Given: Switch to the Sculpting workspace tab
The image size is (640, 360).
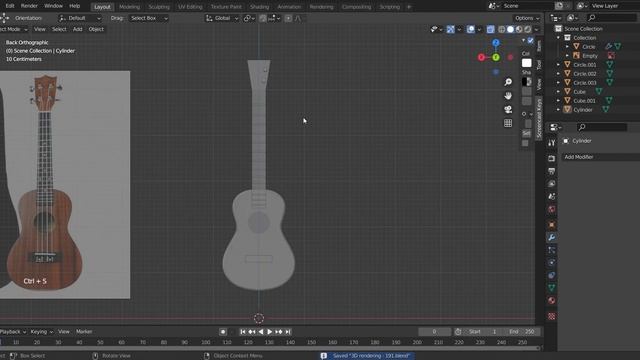Looking at the screenshot, I should pyautogui.click(x=159, y=7).
